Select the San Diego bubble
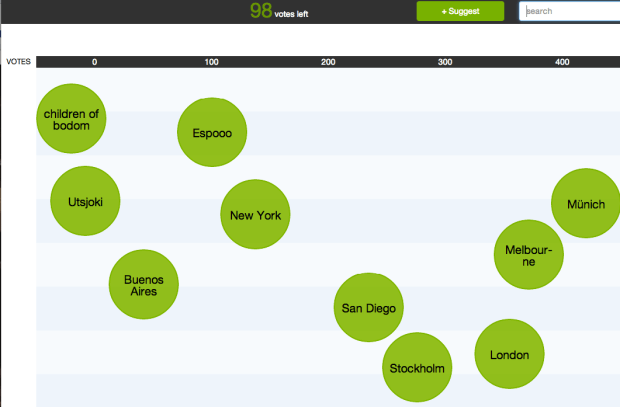The height and width of the screenshot is (407, 620). (x=367, y=308)
